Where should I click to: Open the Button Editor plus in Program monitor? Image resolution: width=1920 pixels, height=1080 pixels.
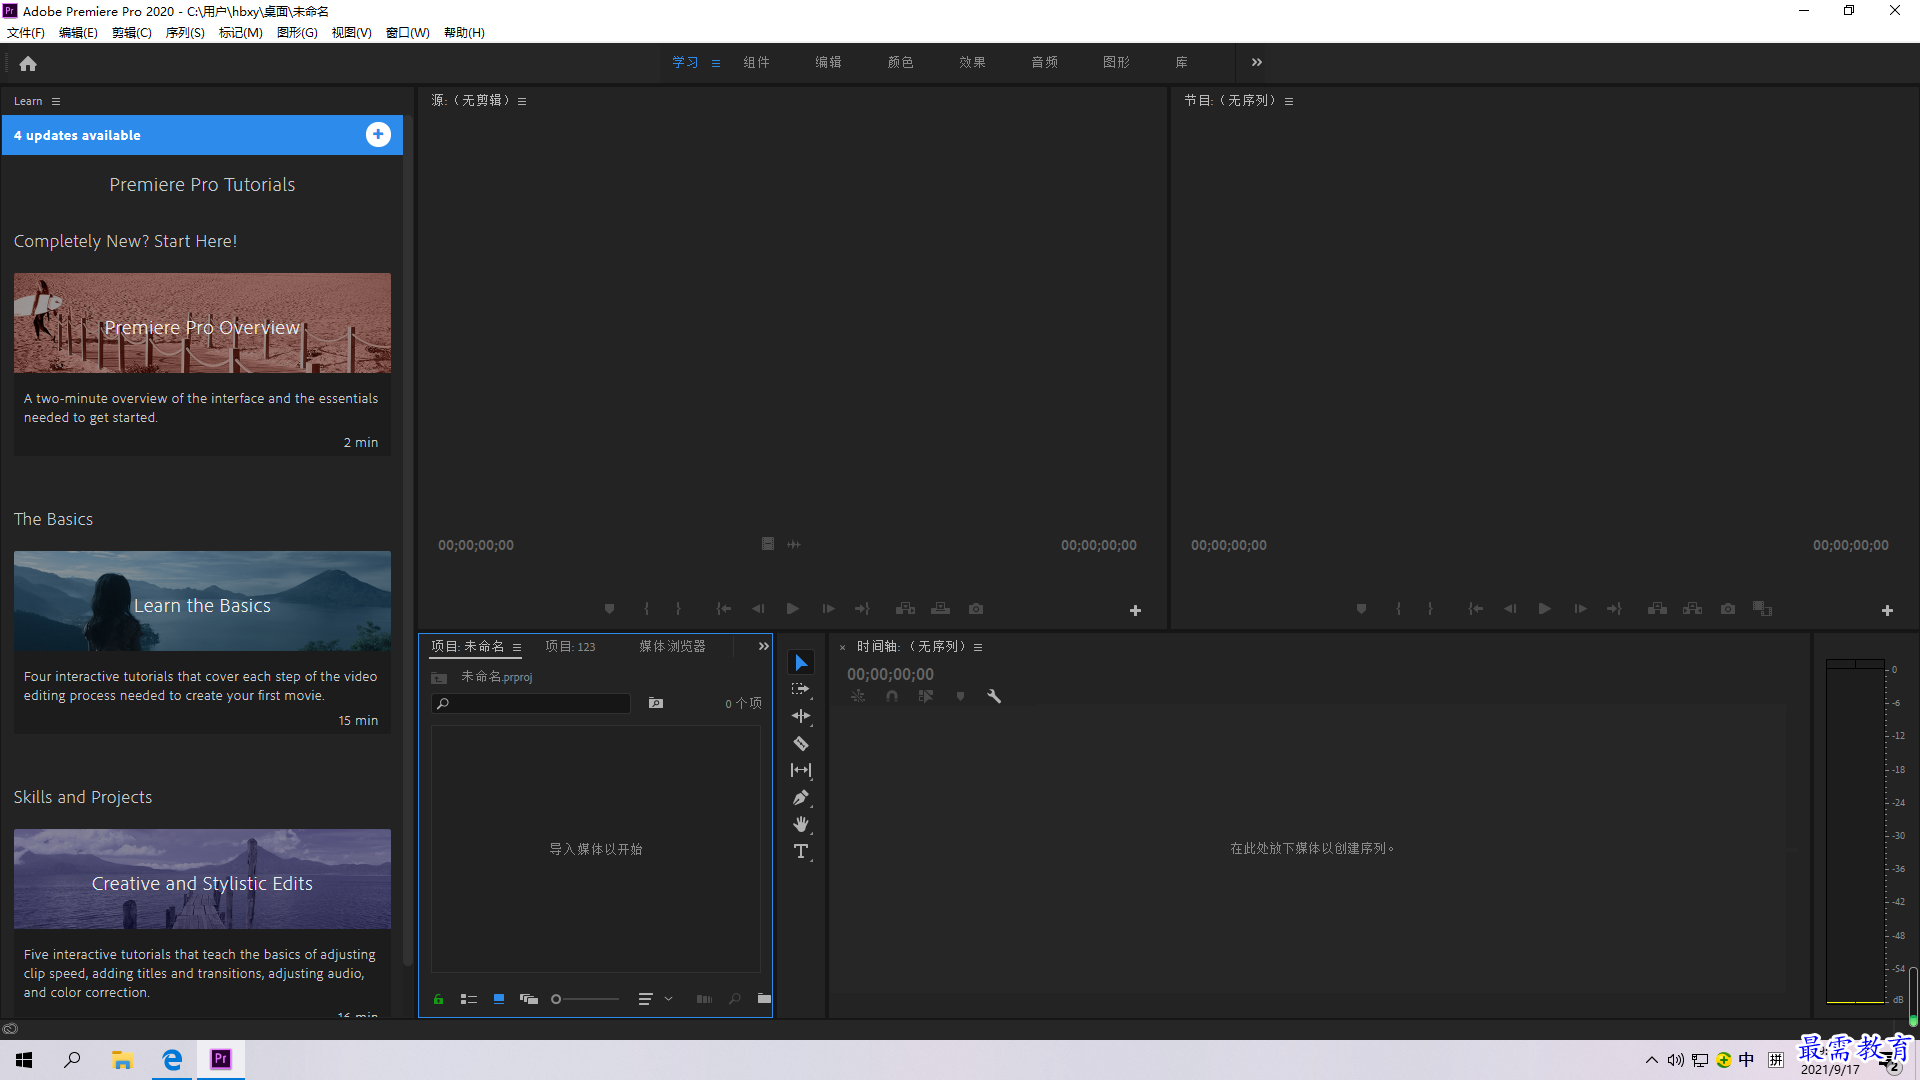pyautogui.click(x=1887, y=610)
